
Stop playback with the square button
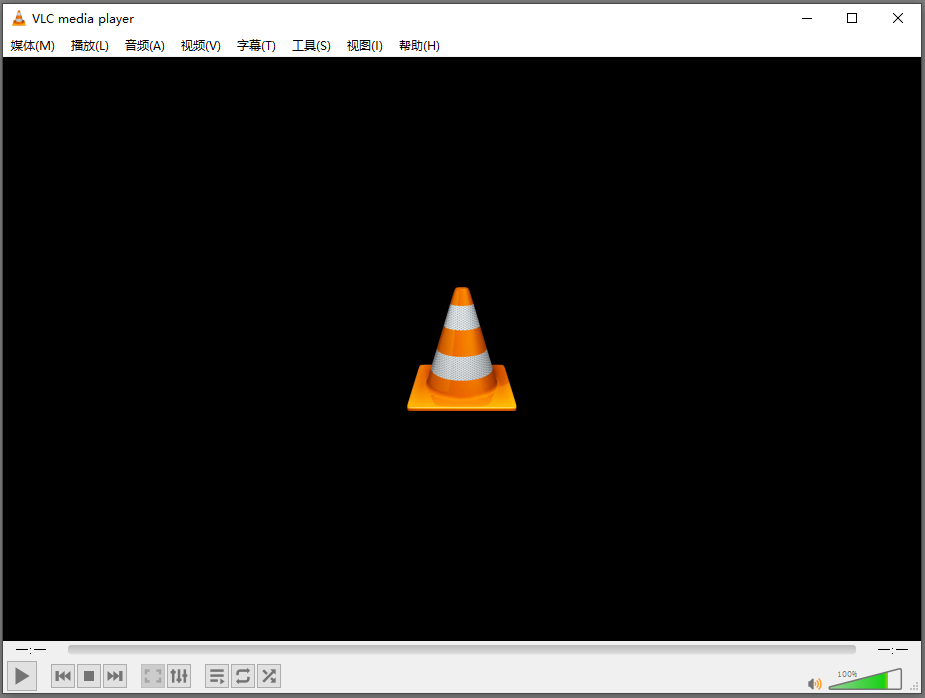pos(89,676)
